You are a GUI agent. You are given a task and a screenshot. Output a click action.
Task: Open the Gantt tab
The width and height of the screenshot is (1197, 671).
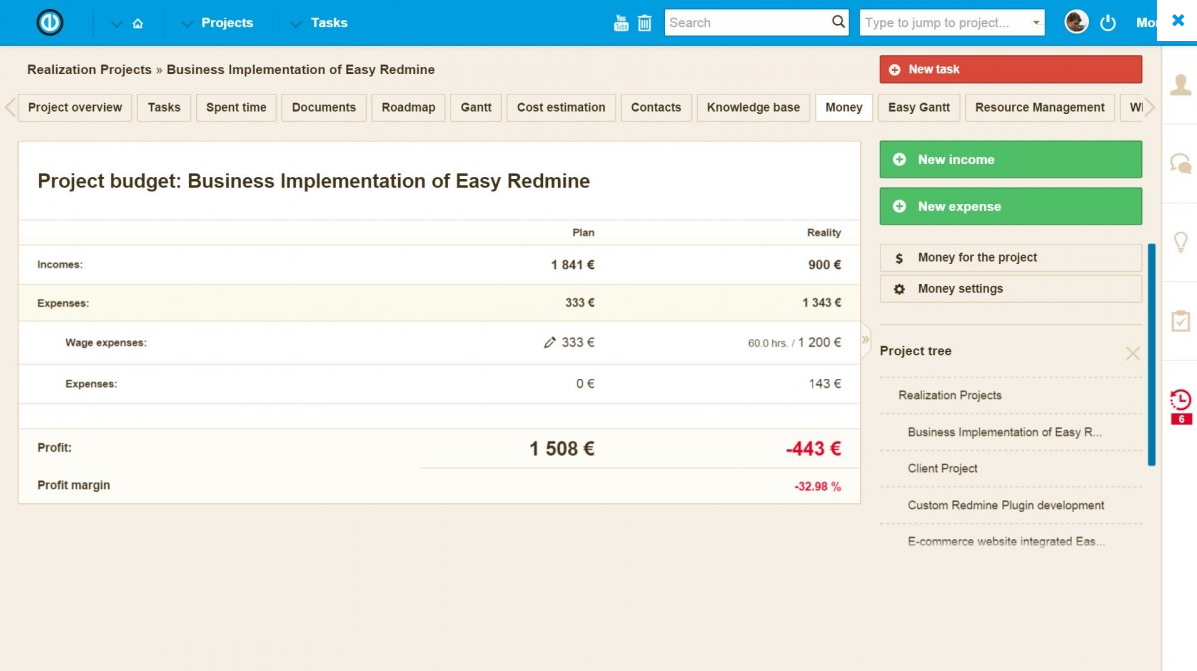point(476,108)
